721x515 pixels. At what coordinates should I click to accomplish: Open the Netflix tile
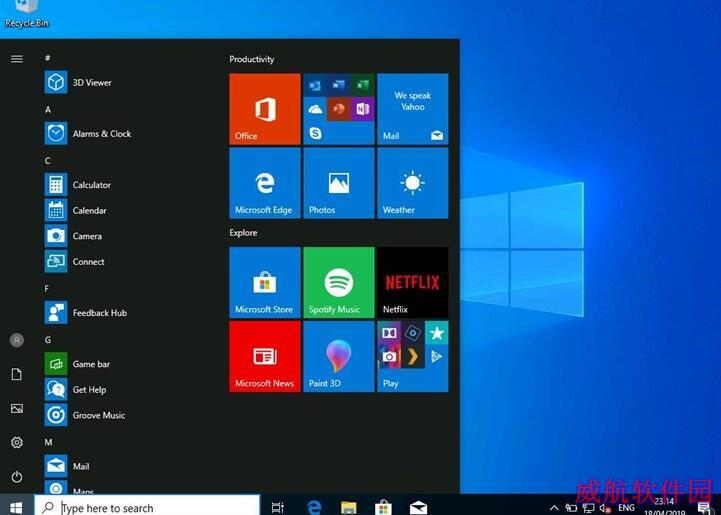[412, 282]
